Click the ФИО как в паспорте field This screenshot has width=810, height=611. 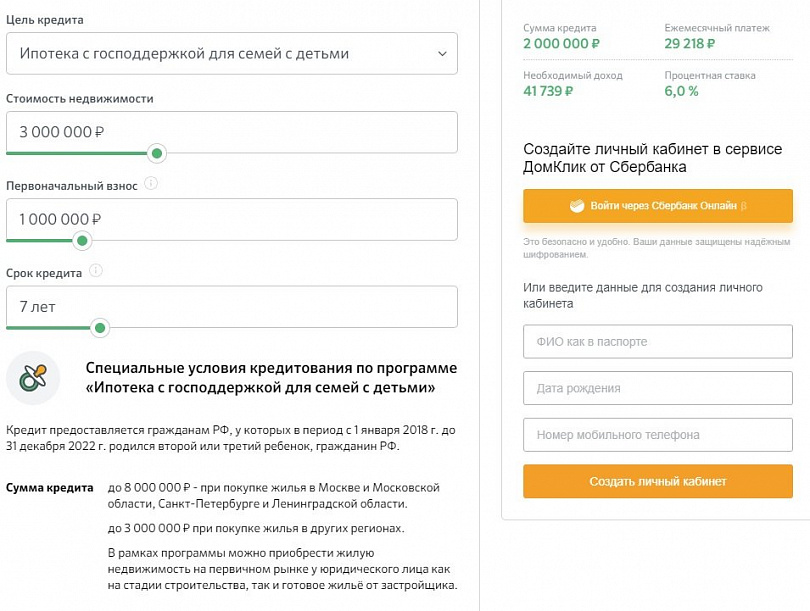(x=657, y=342)
